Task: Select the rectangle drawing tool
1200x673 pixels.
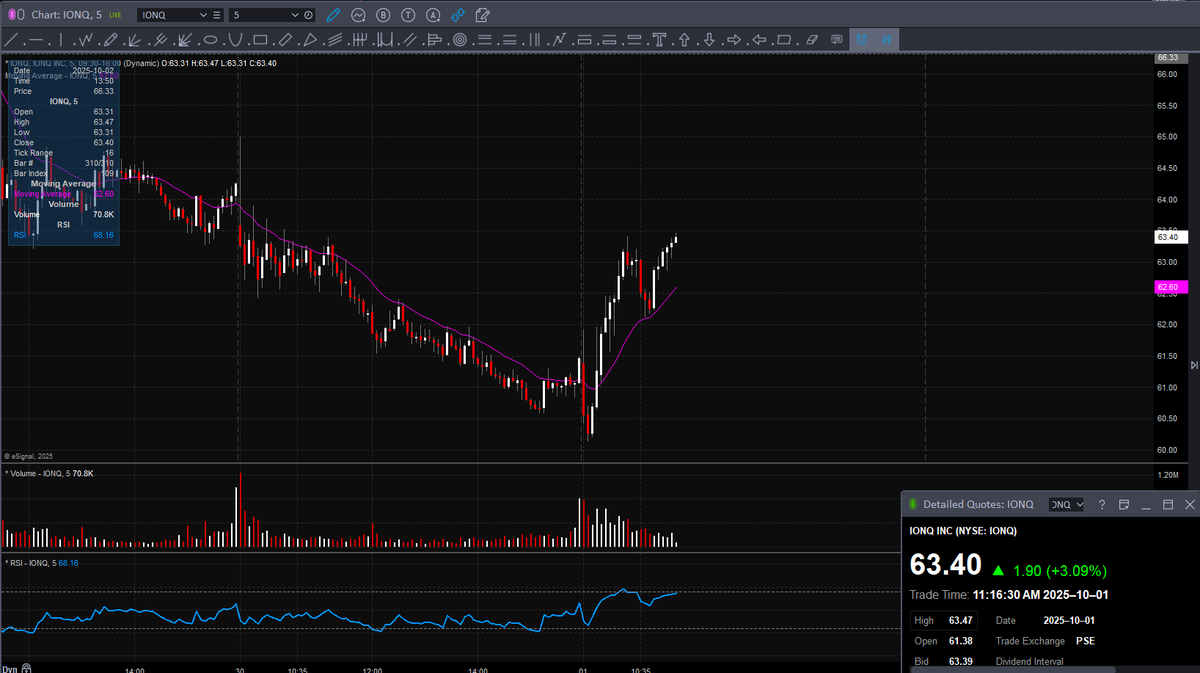Action: click(260, 40)
